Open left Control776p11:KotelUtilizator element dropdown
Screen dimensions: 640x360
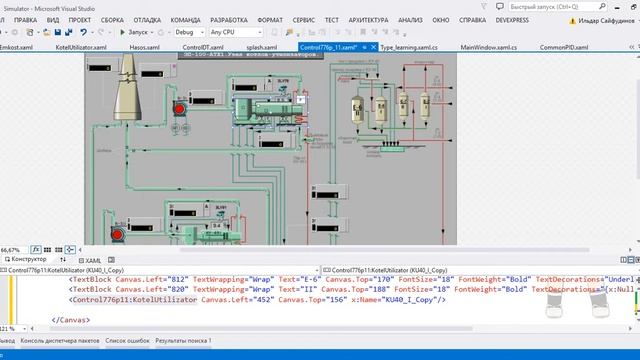(x=159, y=270)
